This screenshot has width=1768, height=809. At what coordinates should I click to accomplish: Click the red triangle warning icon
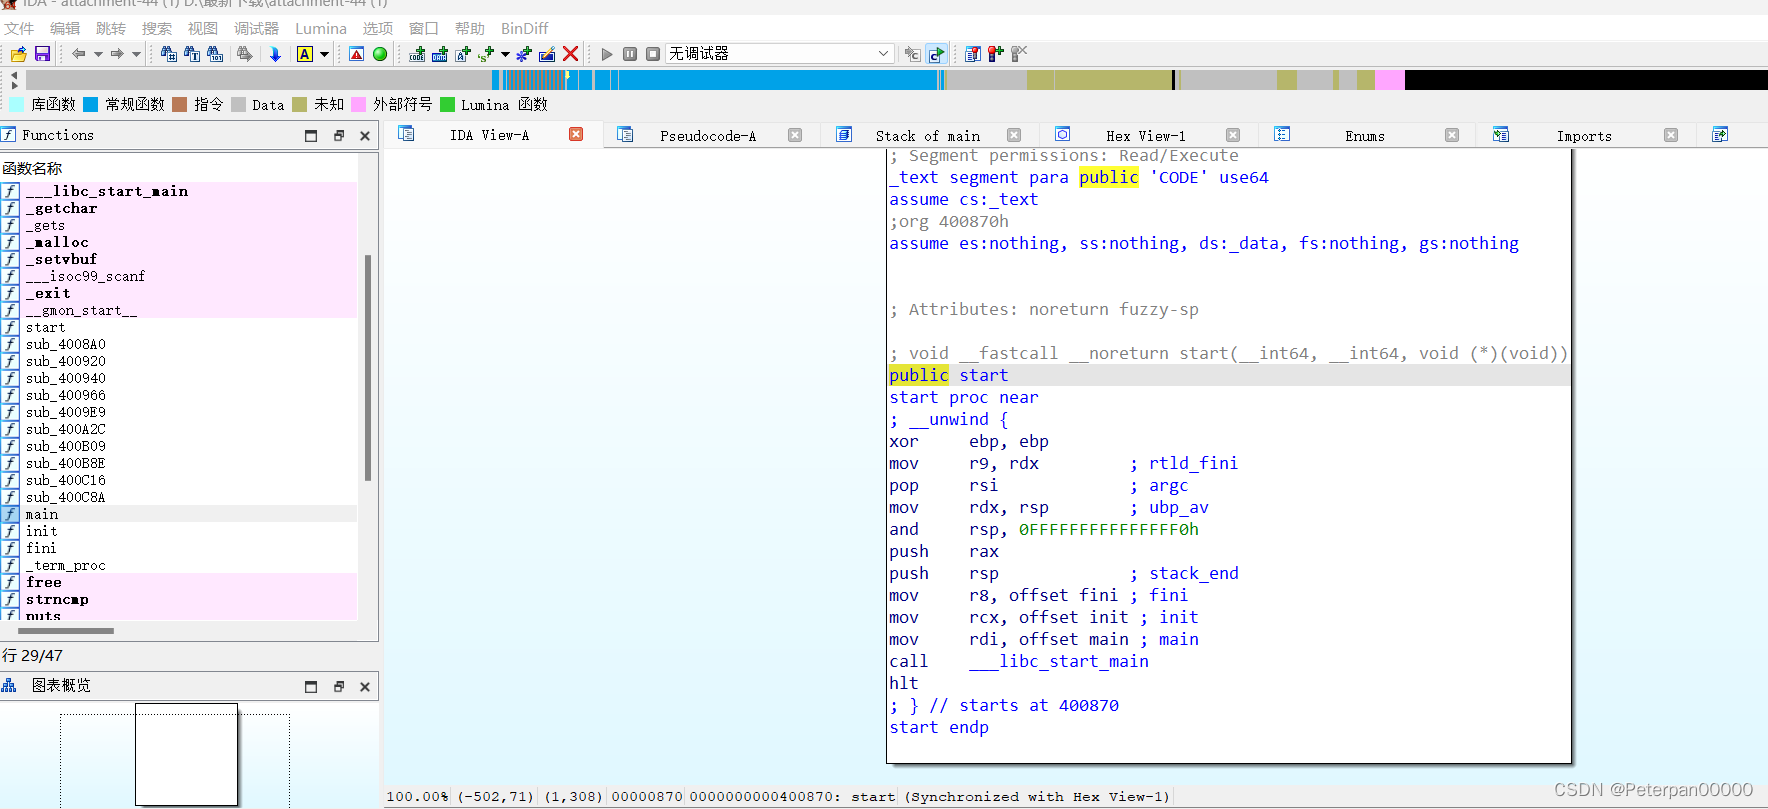pyautogui.click(x=357, y=54)
